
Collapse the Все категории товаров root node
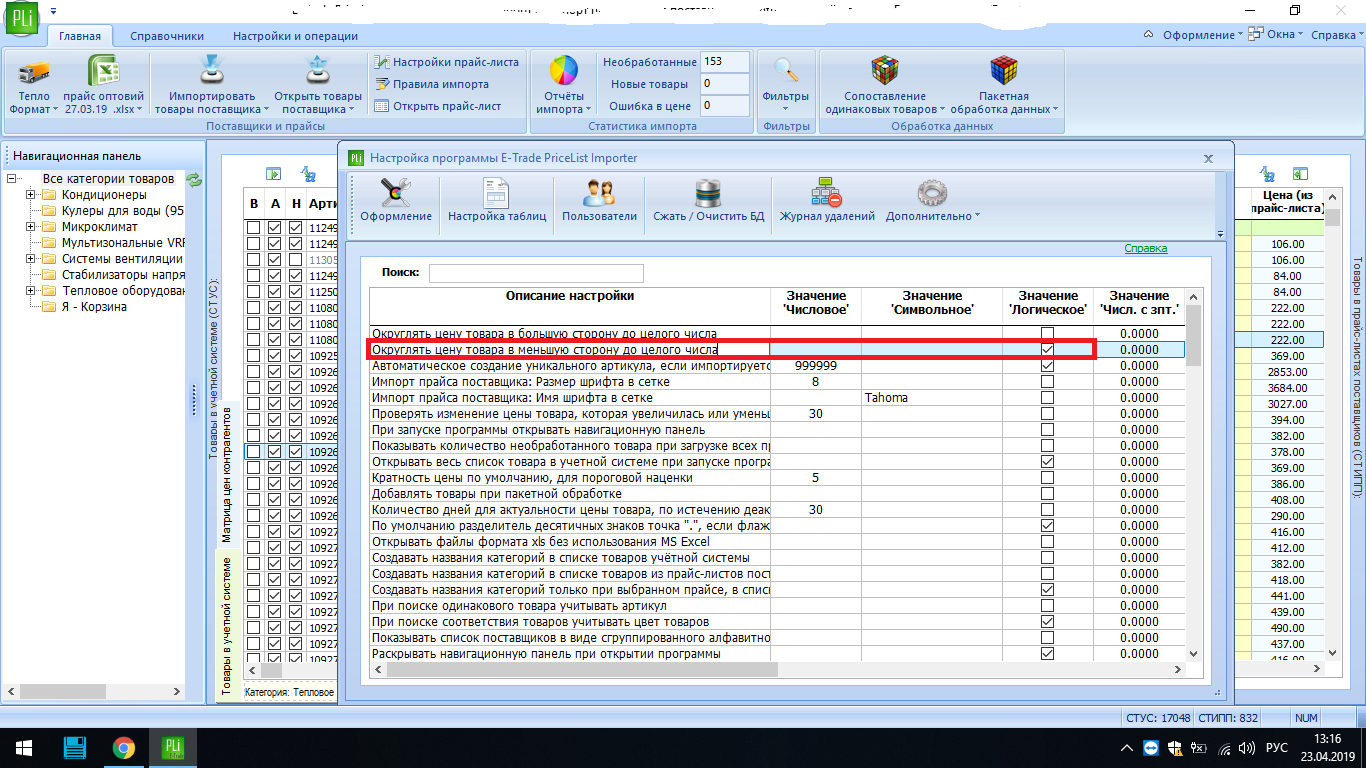click(11, 179)
